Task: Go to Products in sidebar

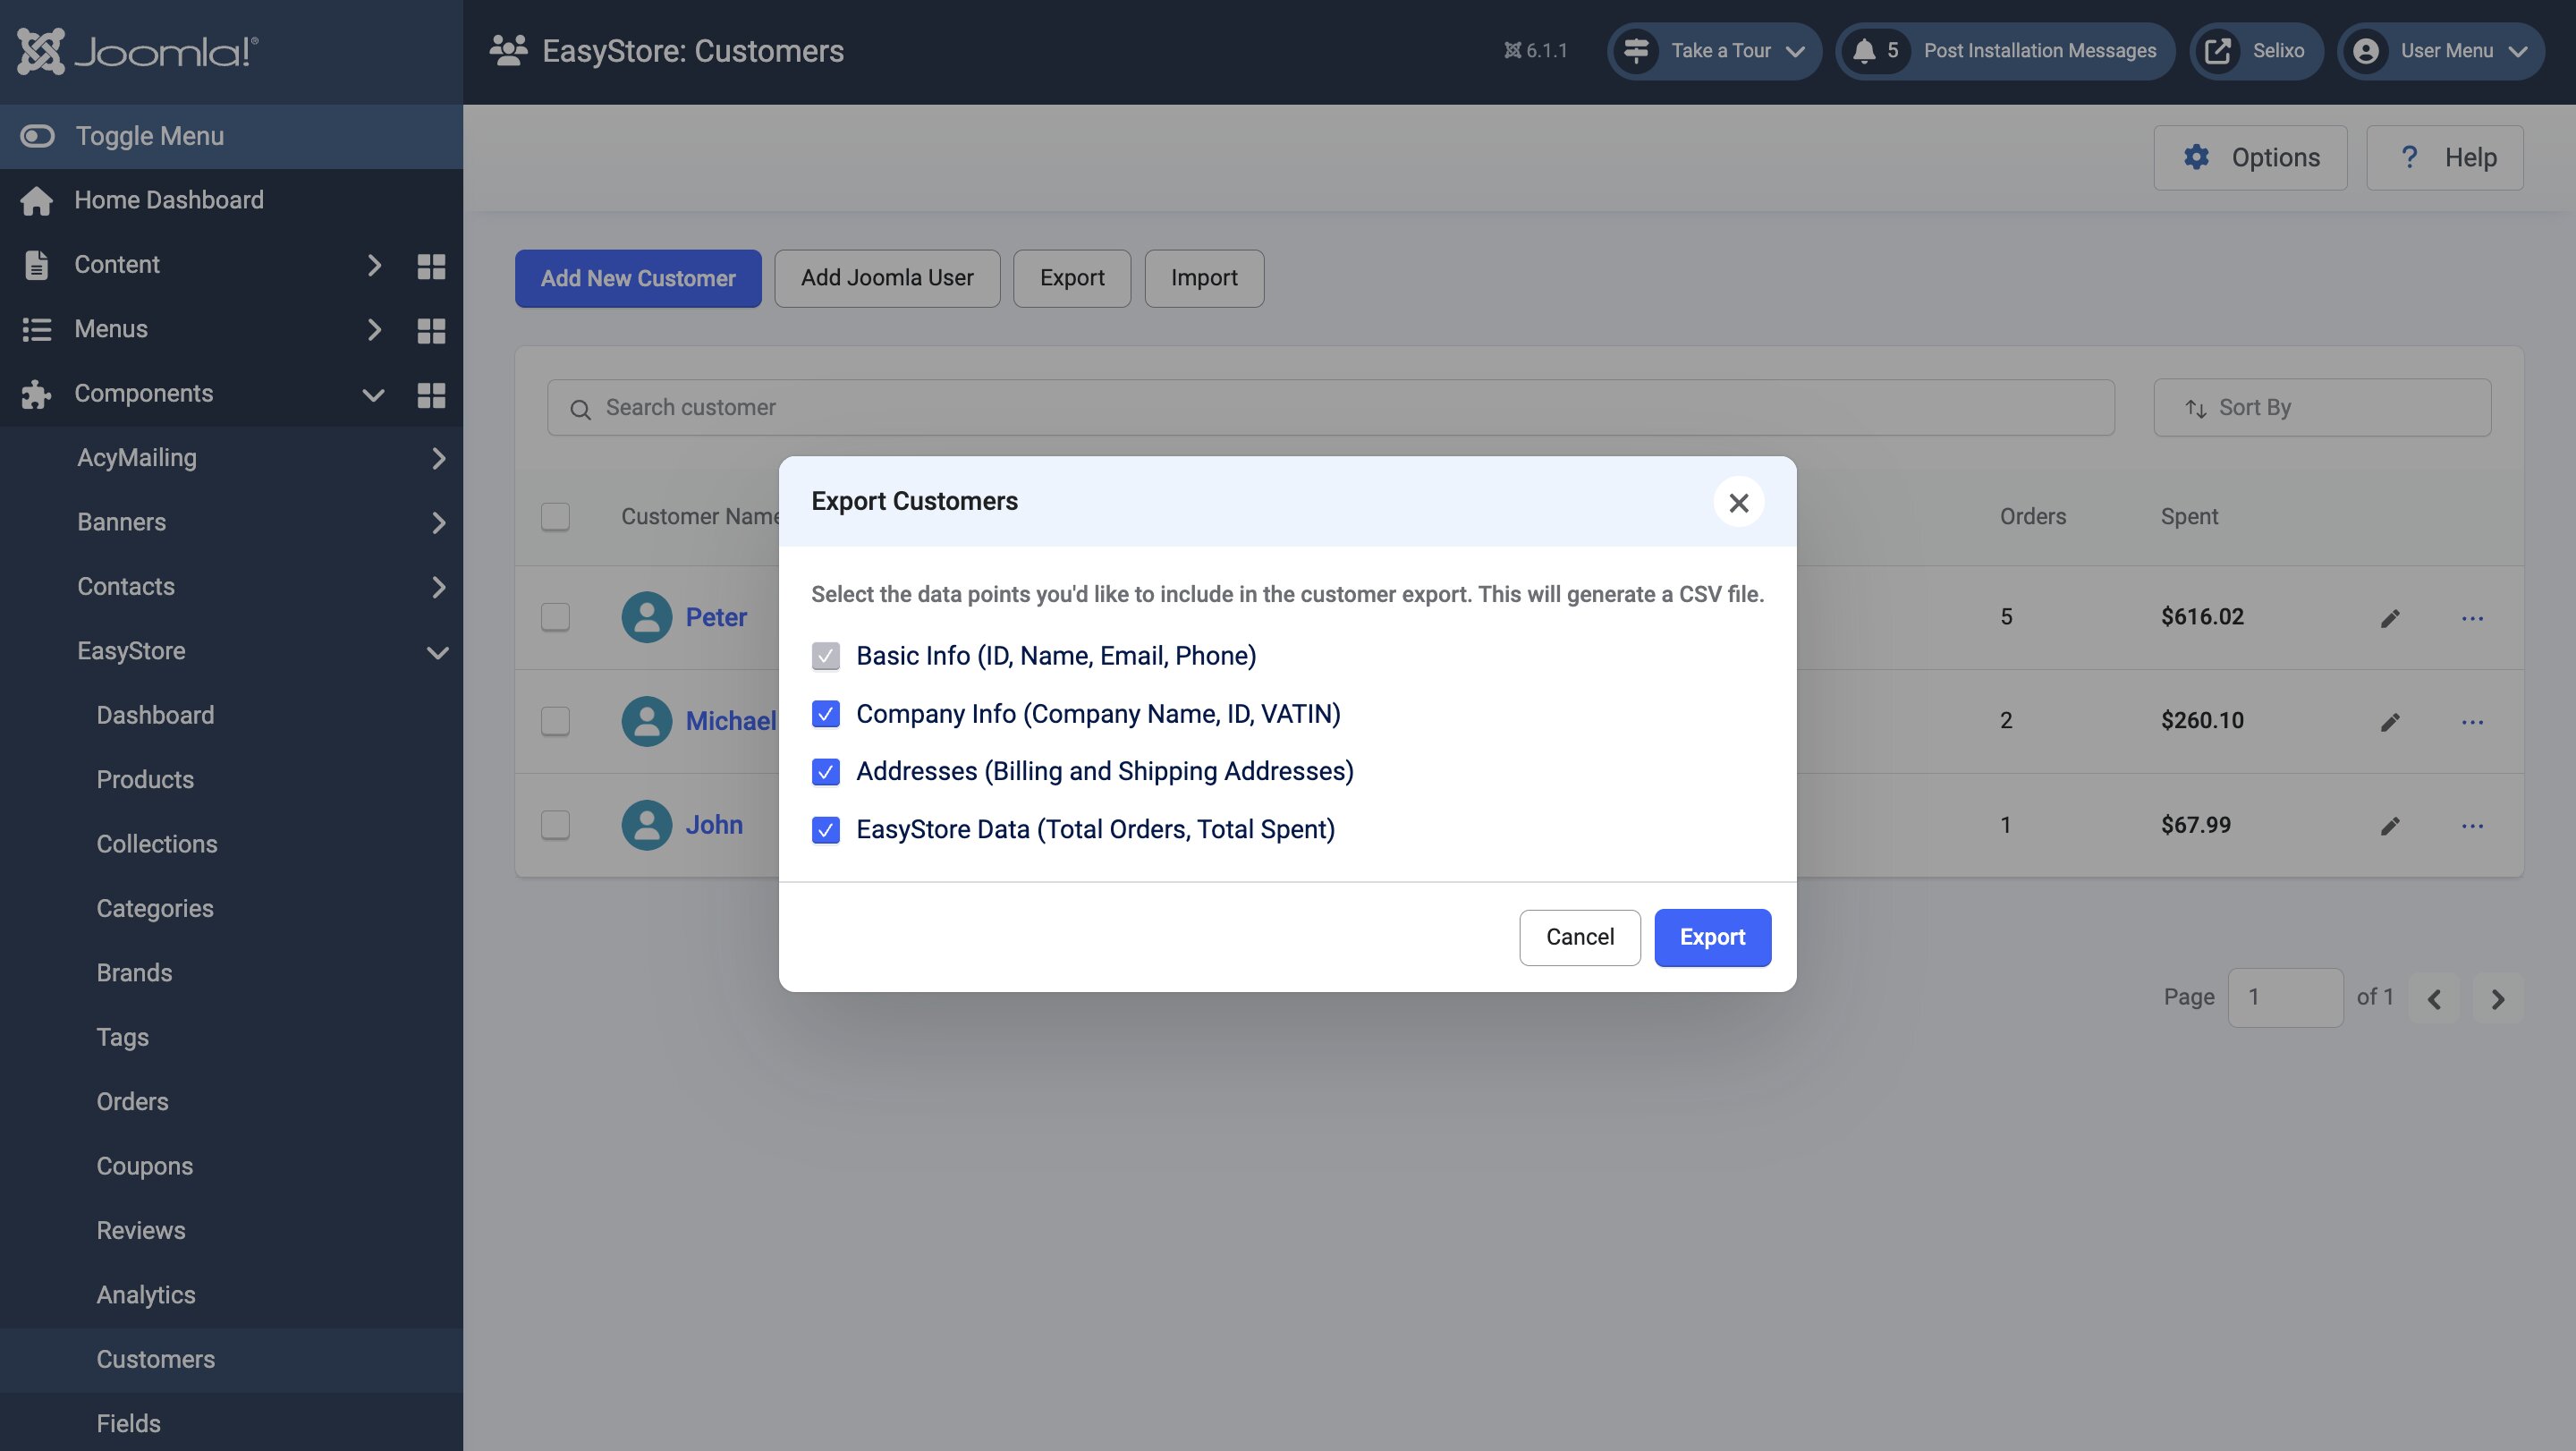Action: [145, 780]
